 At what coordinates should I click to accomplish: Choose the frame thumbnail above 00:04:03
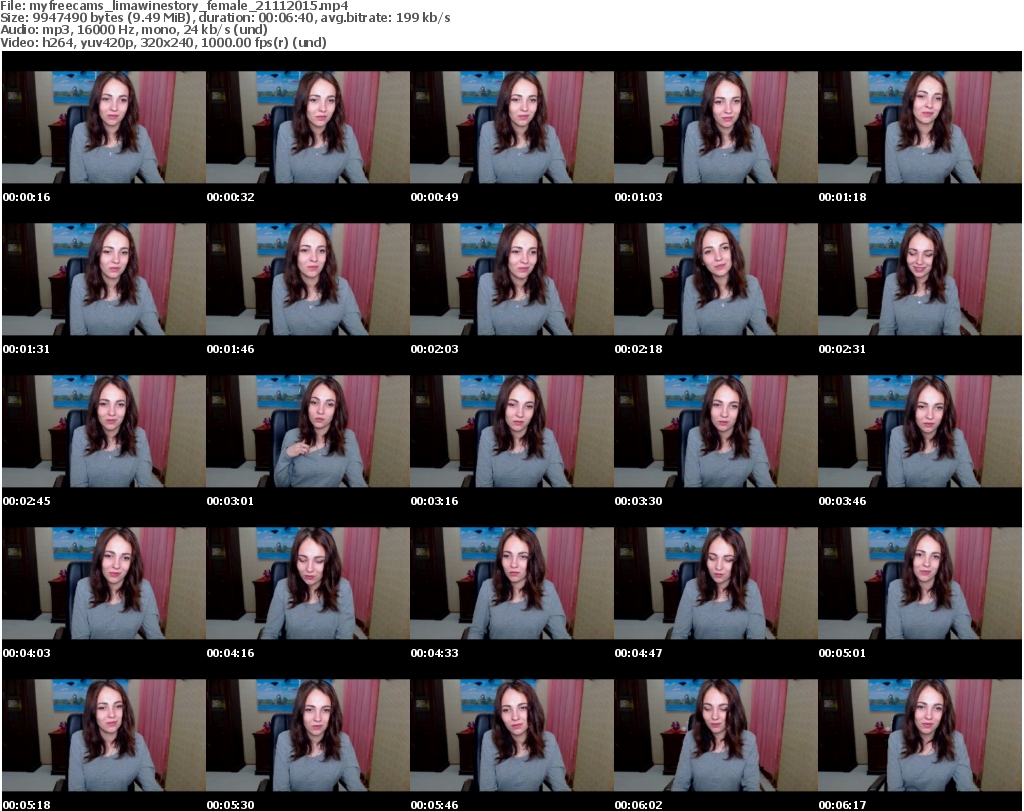[104, 584]
